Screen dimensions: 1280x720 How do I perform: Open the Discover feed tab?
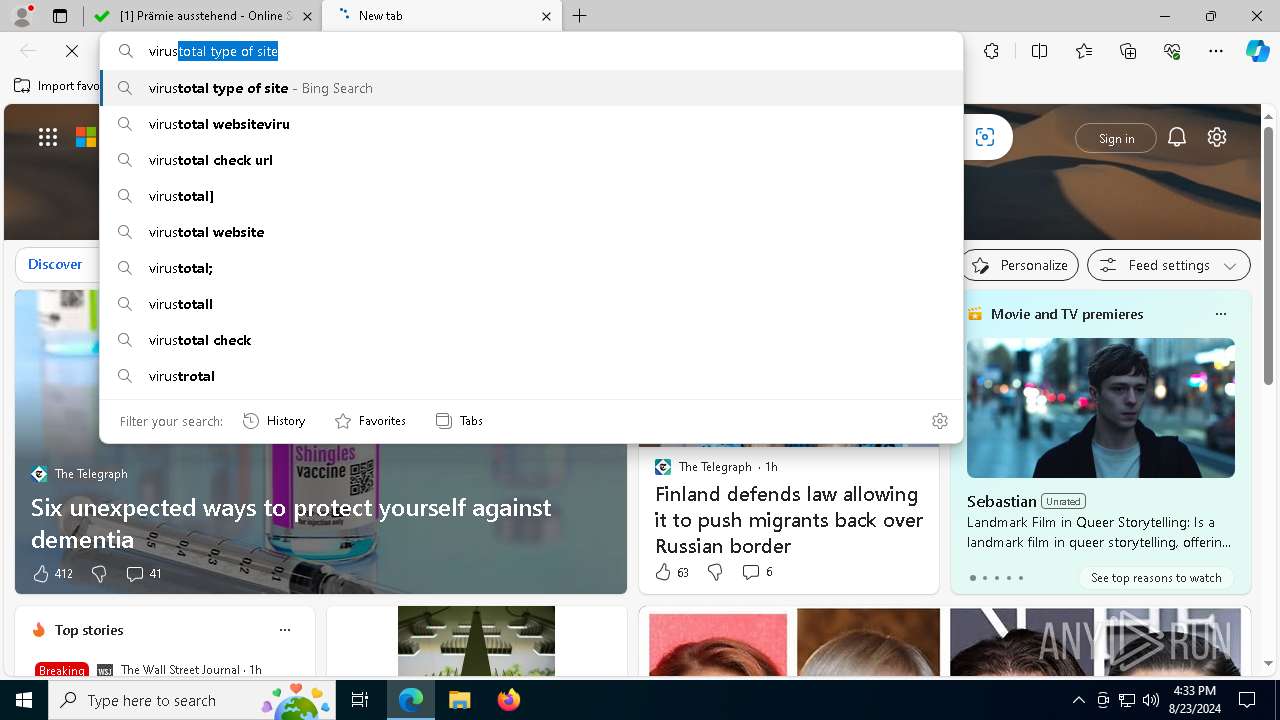pos(55,264)
